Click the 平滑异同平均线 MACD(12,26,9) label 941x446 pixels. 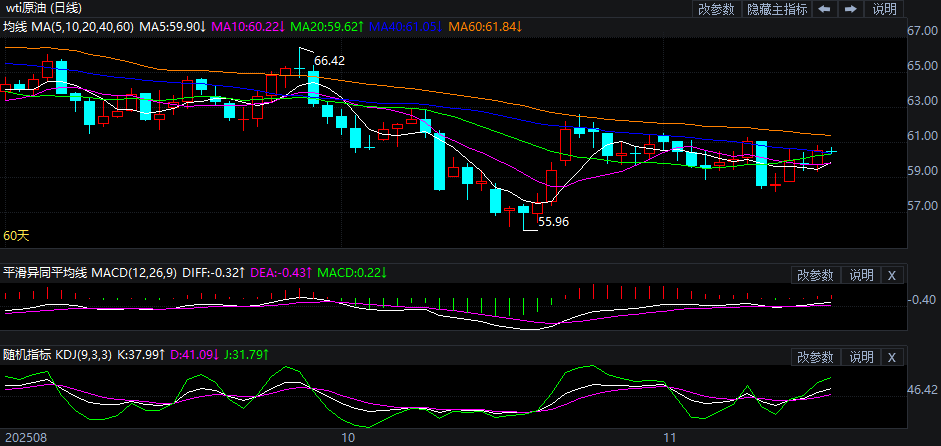91,273
